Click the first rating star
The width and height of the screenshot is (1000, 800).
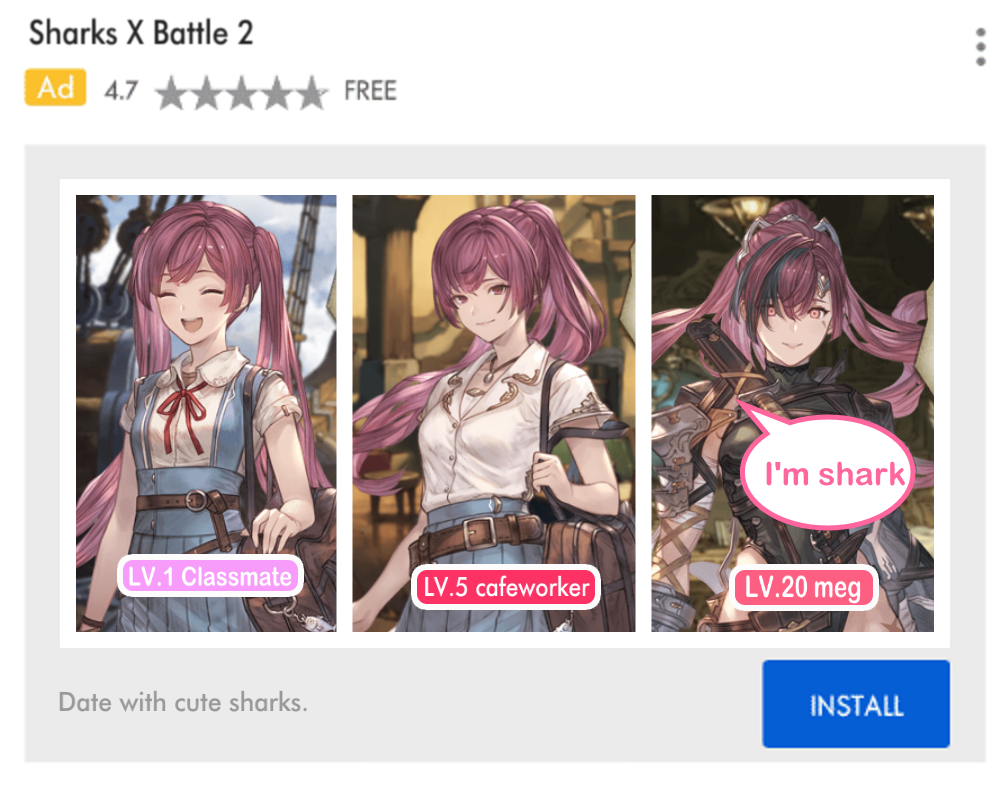tap(172, 93)
